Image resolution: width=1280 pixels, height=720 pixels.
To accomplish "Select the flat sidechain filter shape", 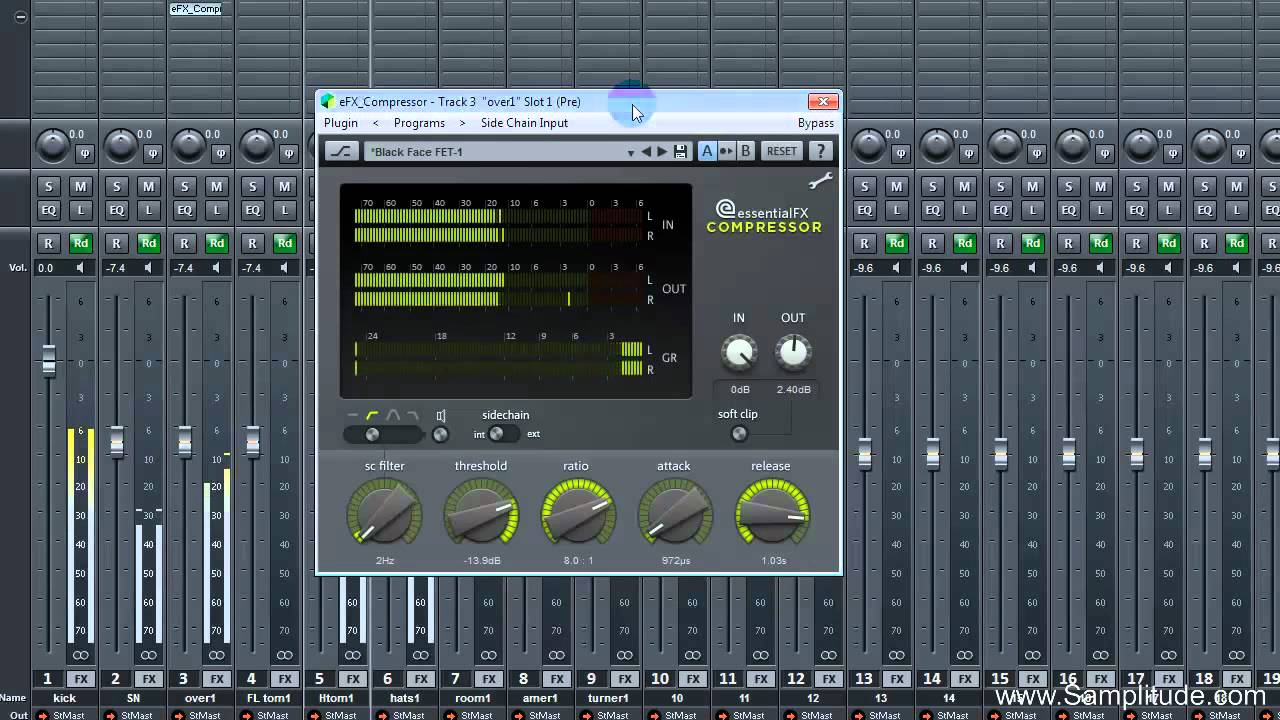I will coord(352,415).
